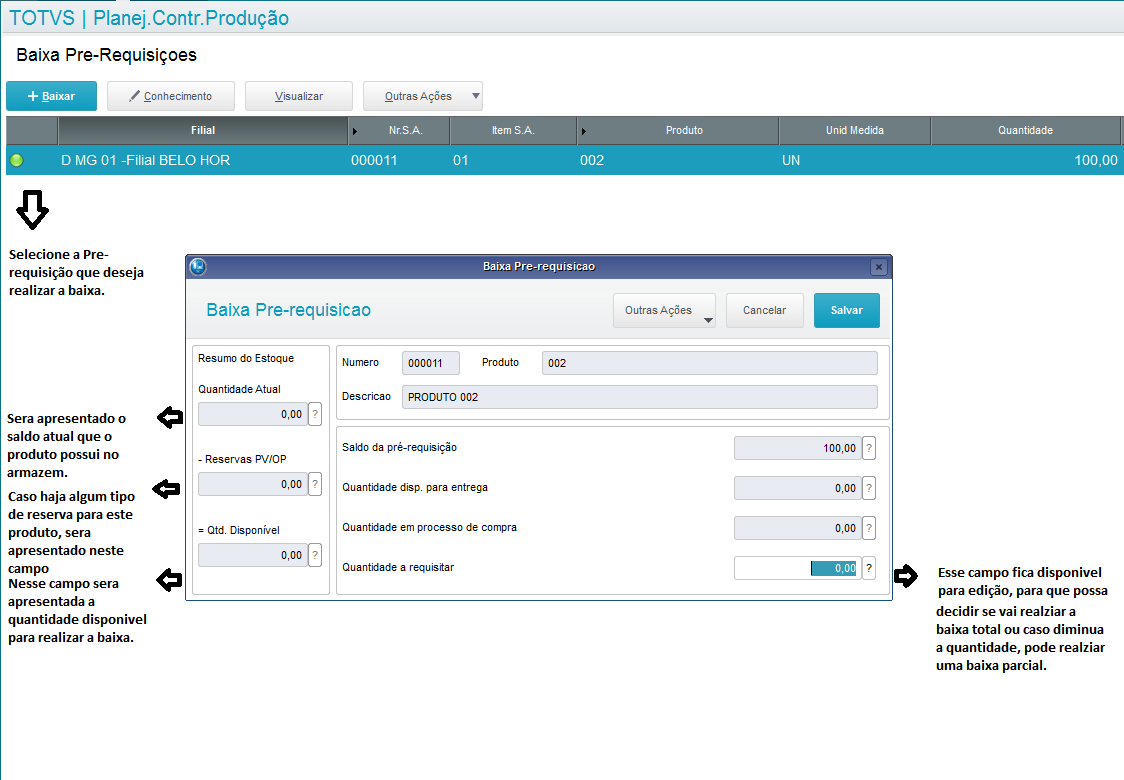Click the Descricao field PRODUTO 002
The image size is (1124, 780).
pos(639,397)
